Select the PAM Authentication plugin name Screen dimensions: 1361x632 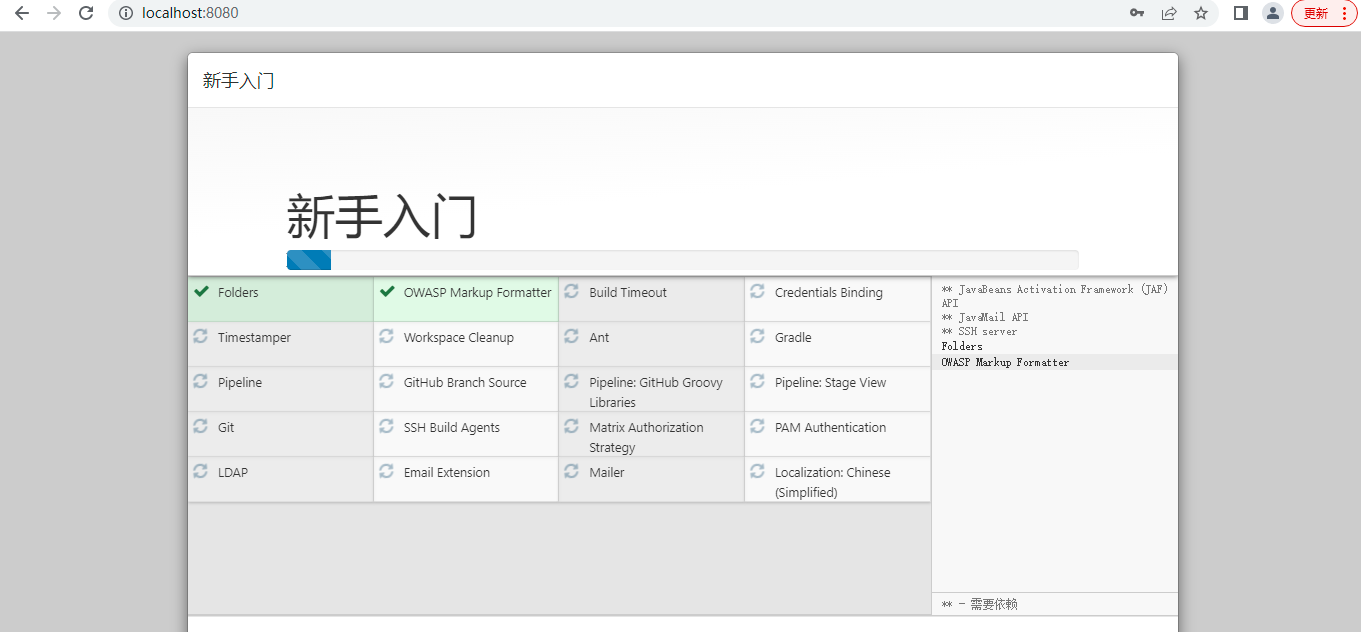coord(830,428)
